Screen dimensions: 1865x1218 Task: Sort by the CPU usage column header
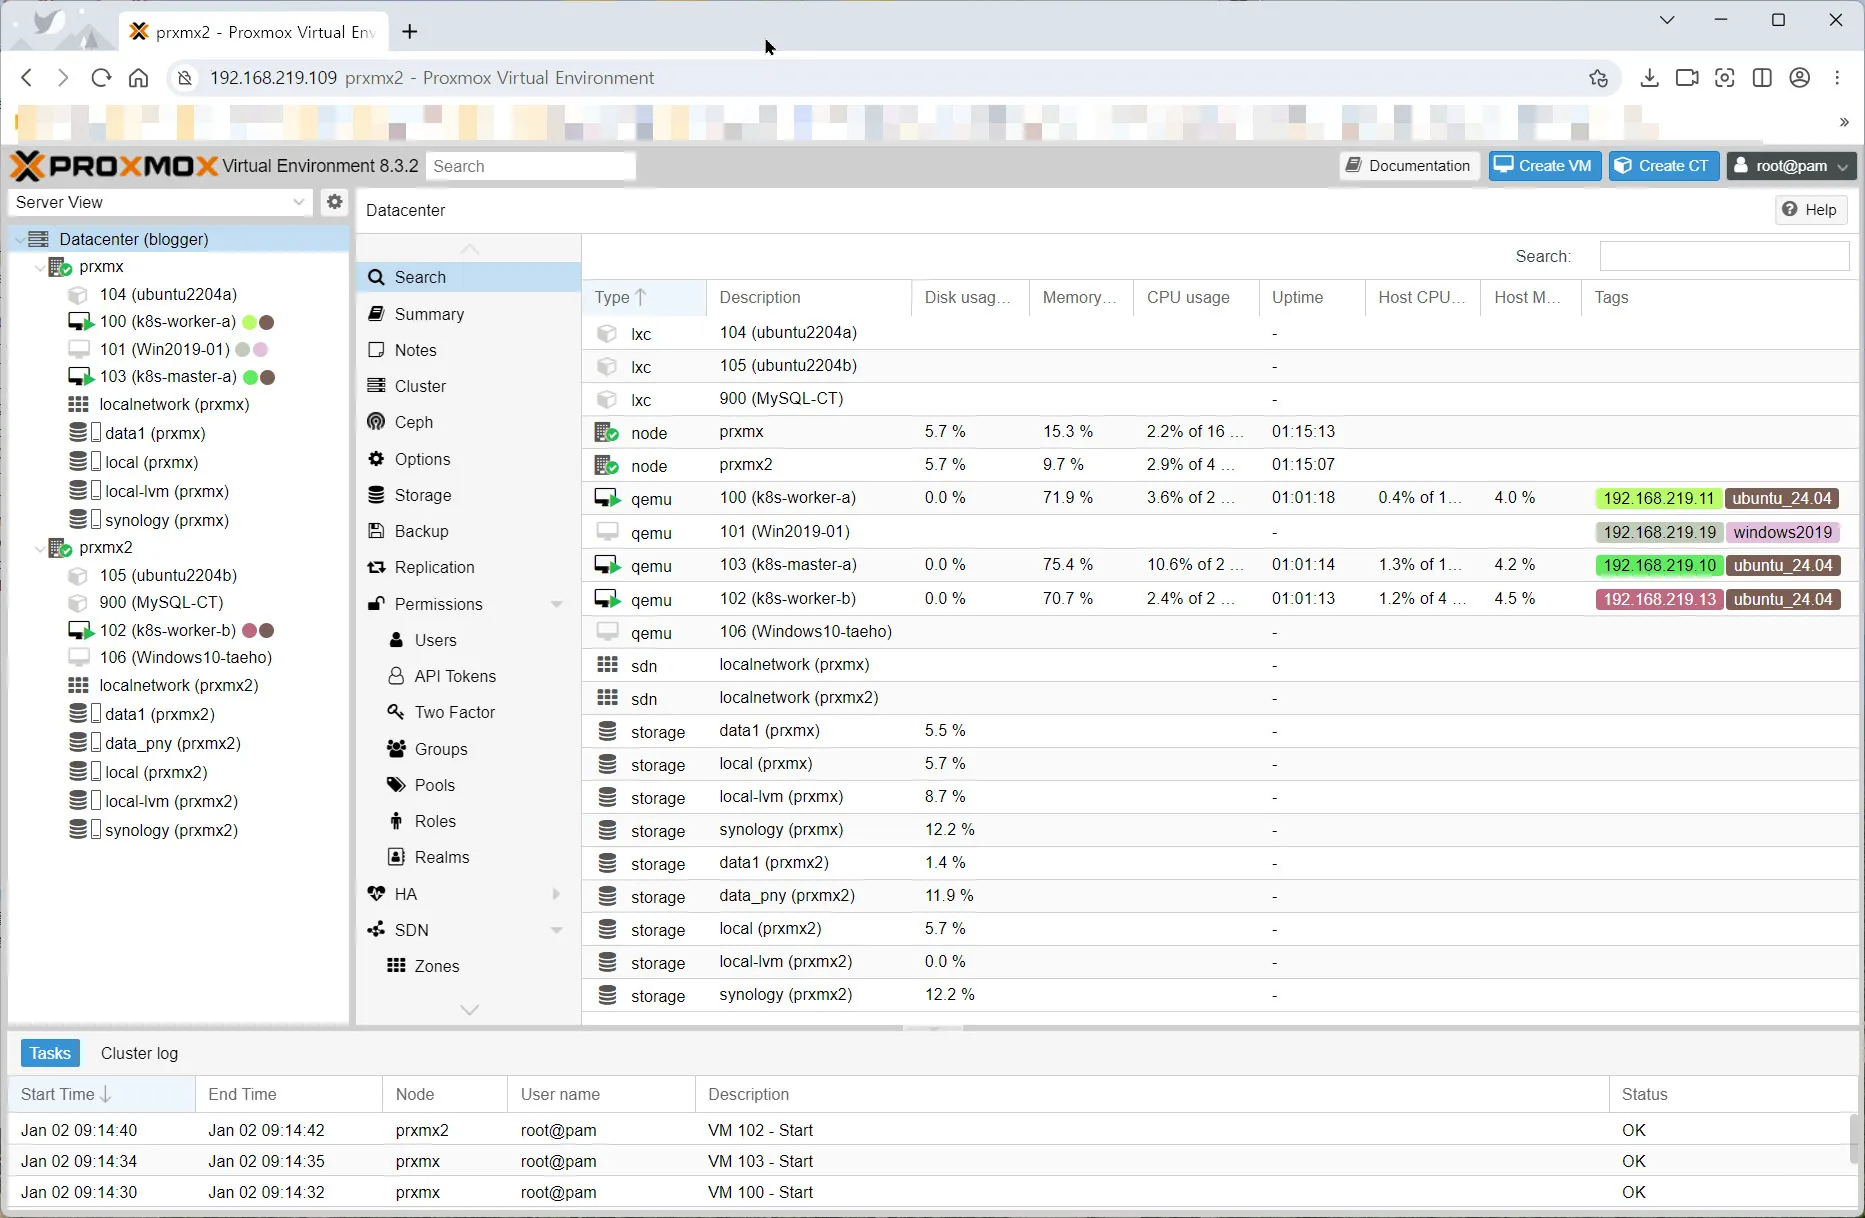pyautogui.click(x=1196, y=297)
